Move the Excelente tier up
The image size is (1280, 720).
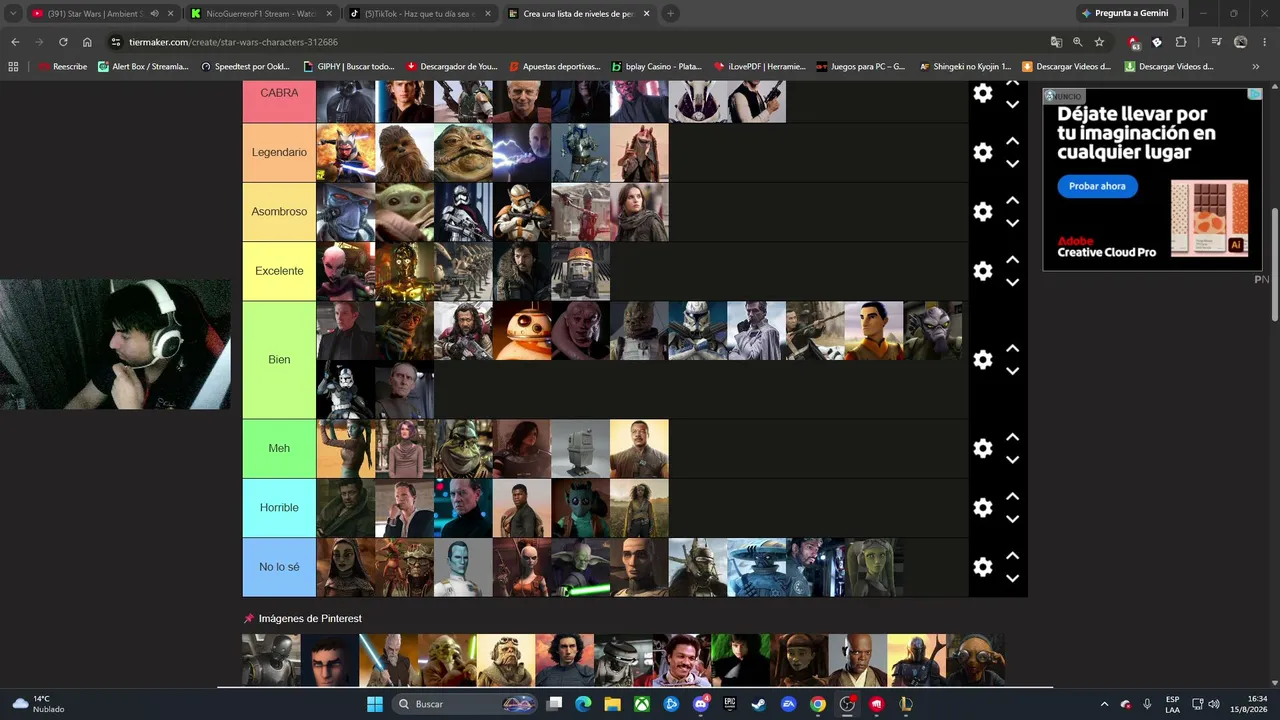coord(1012,259)
